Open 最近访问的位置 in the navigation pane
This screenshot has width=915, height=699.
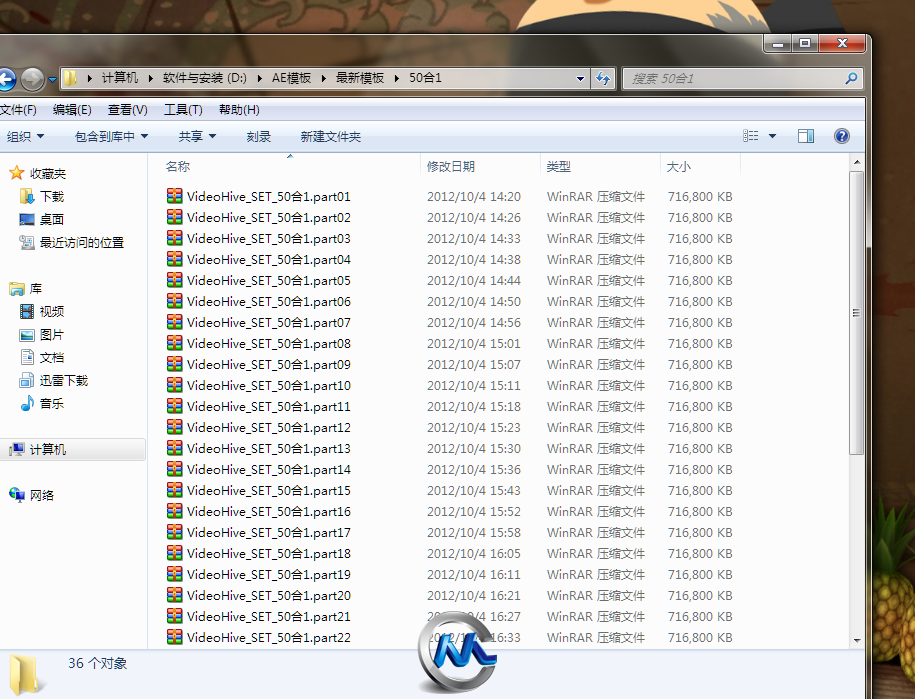click(82, 243)
